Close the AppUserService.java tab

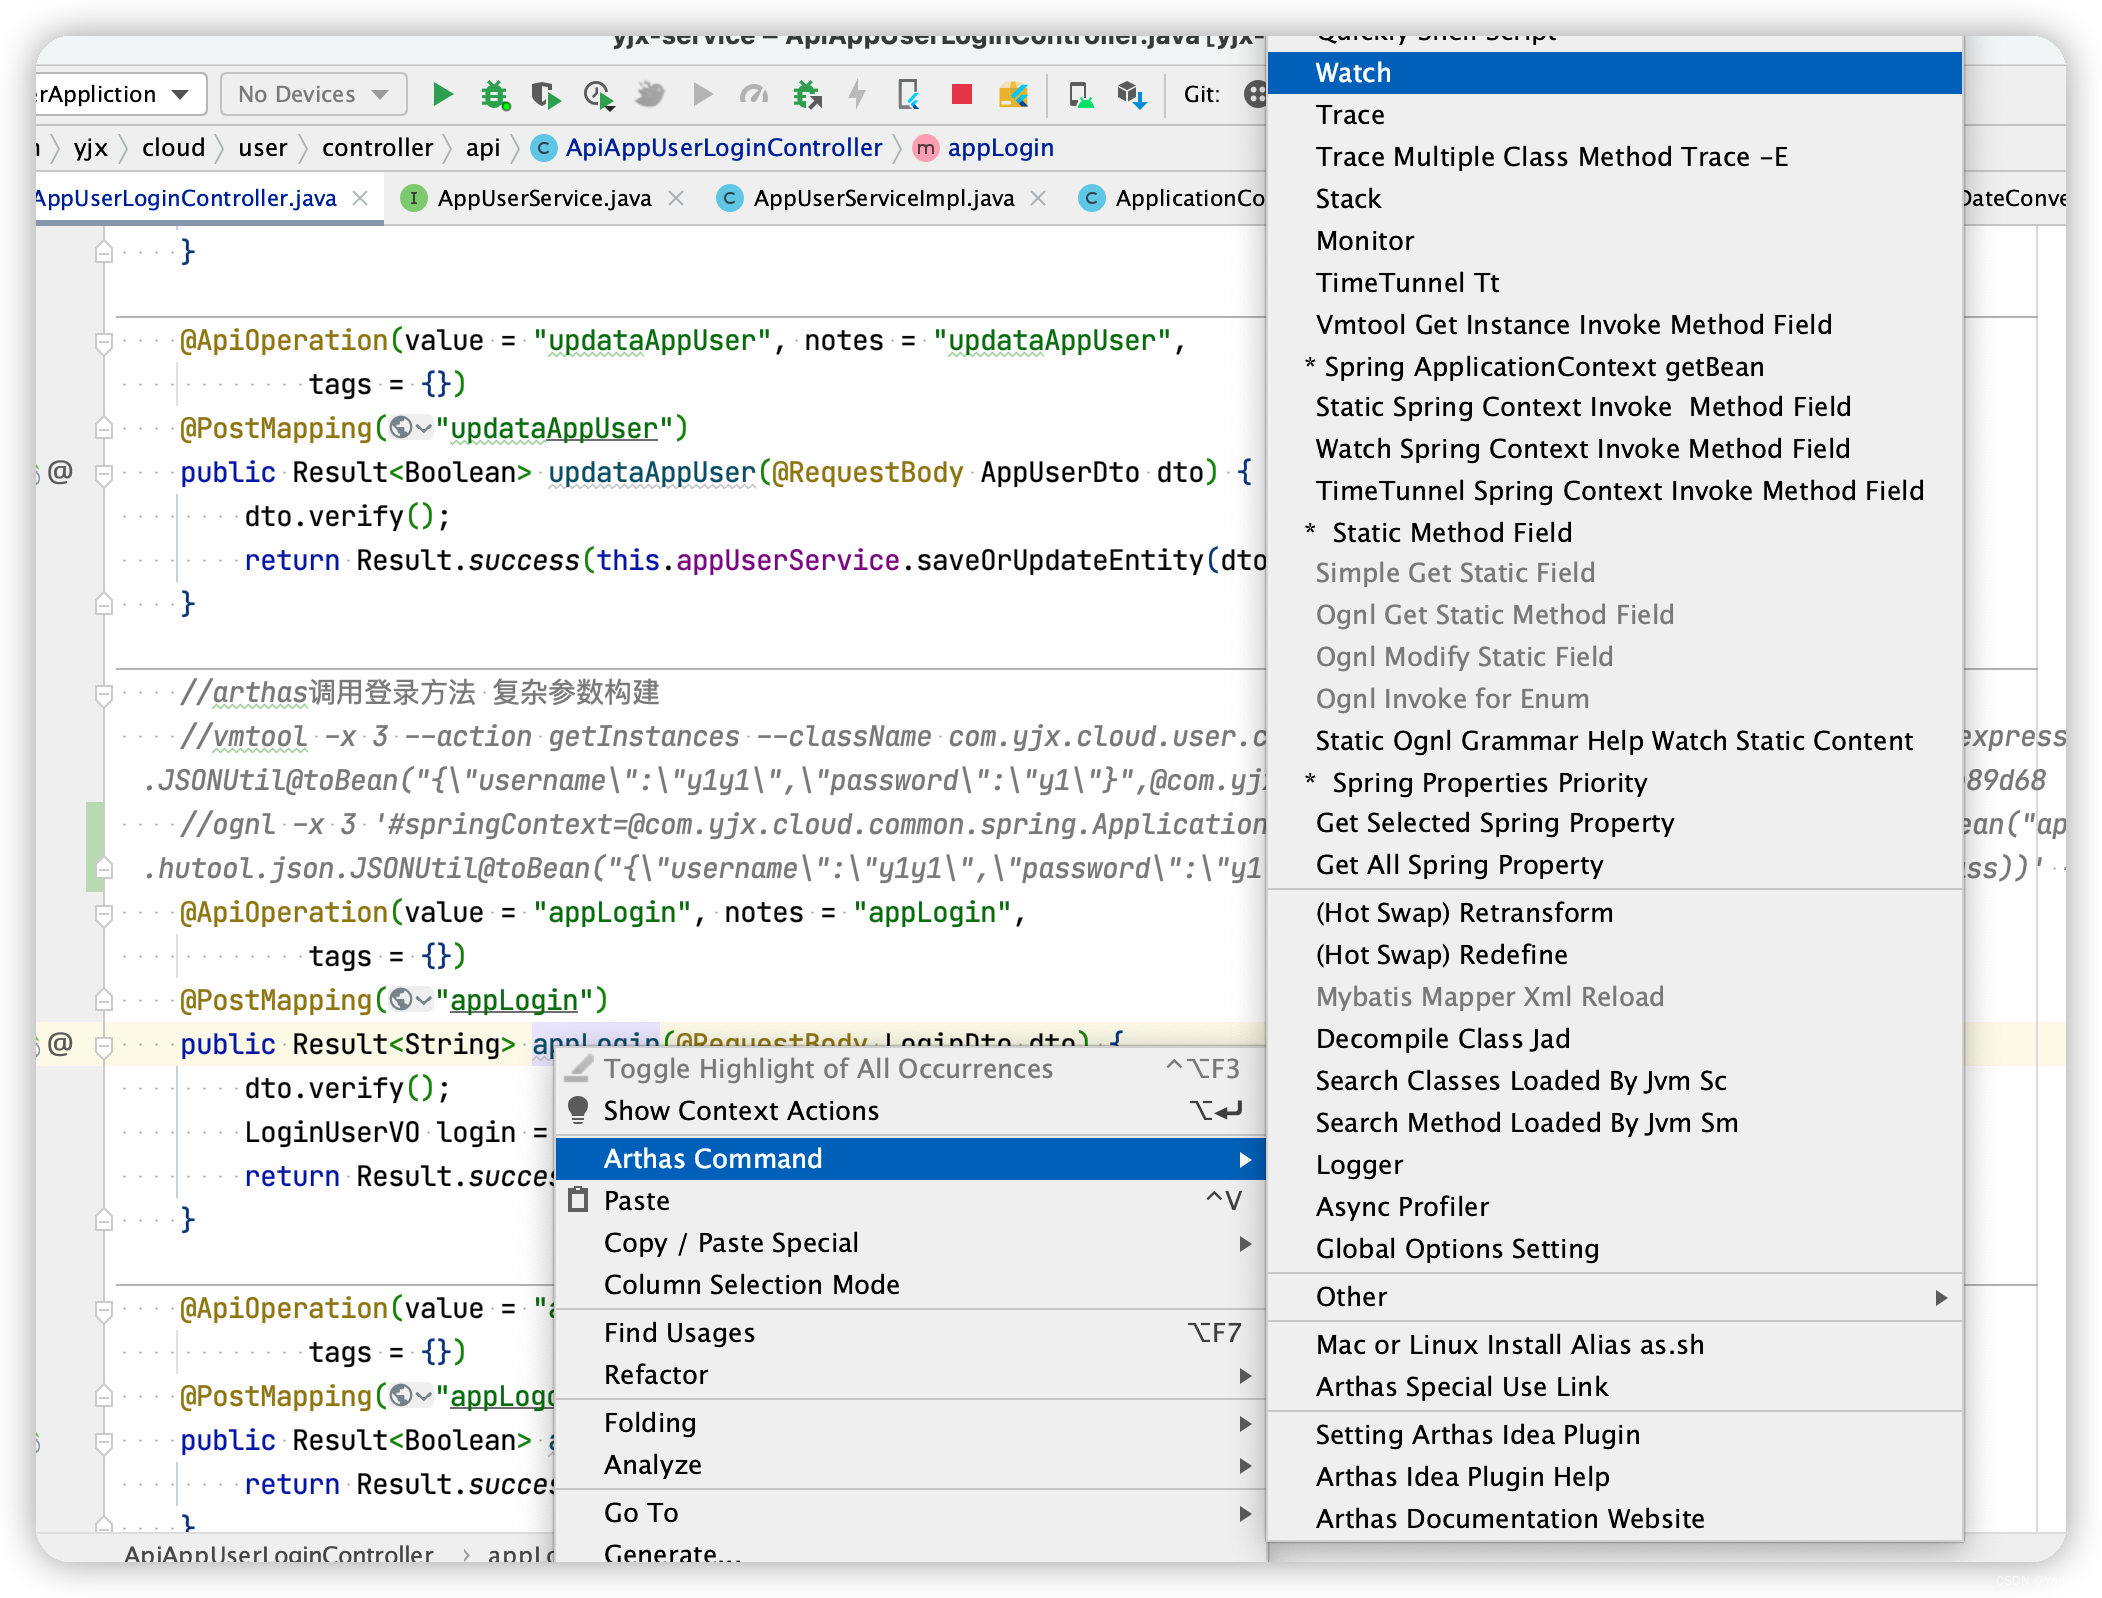pyautogui.click(x=677, y=198)
